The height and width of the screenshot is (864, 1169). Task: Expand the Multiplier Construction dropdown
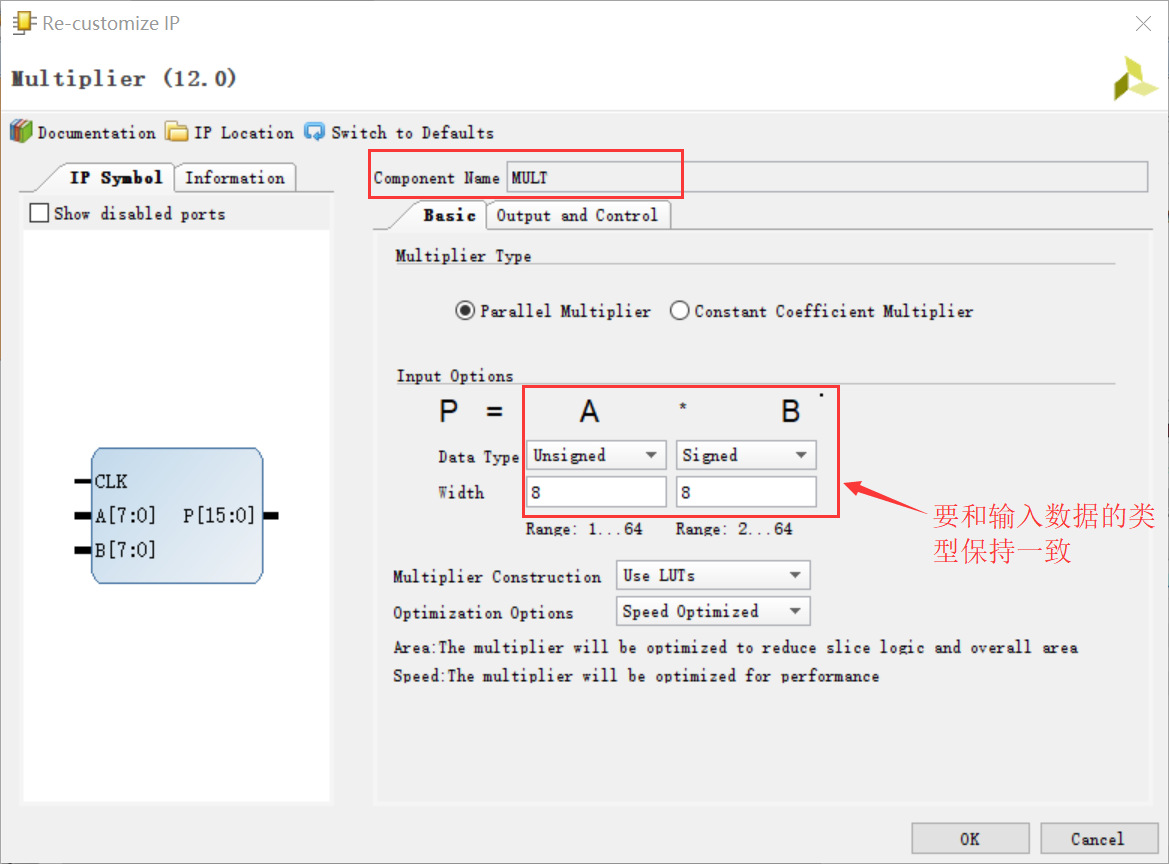[x=713, y=575]
